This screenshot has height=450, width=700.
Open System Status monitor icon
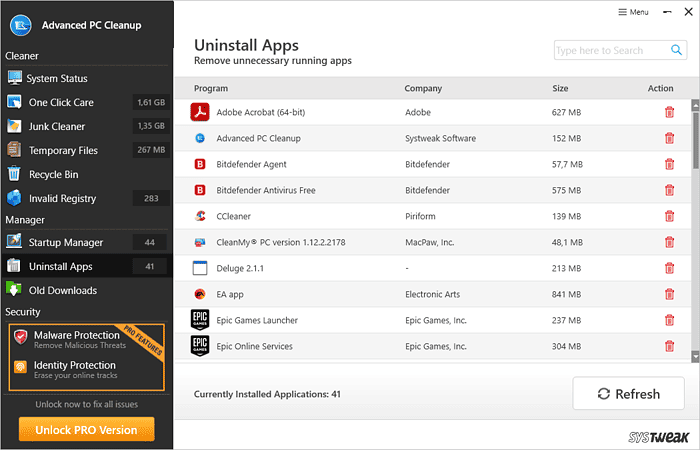[14, 78]
